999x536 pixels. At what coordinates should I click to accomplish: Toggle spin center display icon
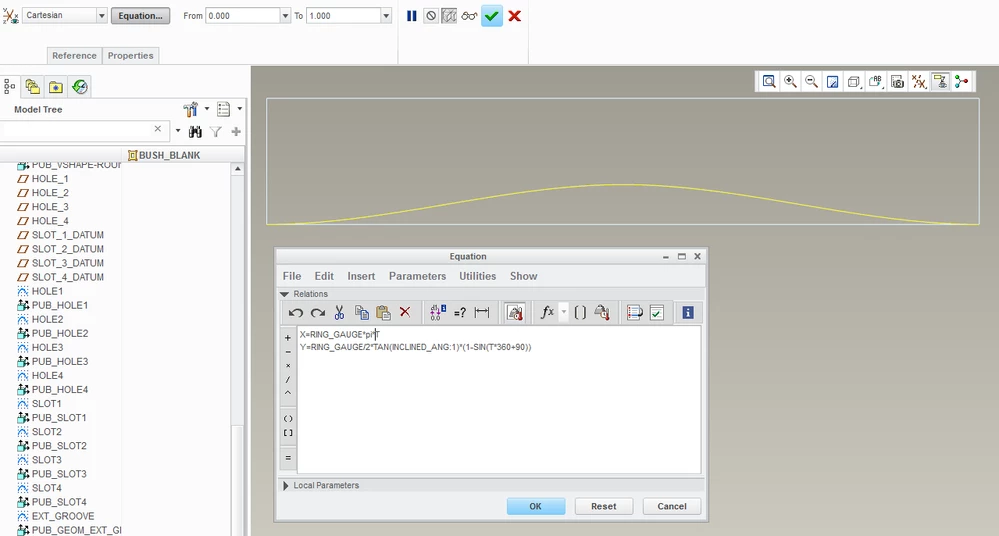(961, 82)
